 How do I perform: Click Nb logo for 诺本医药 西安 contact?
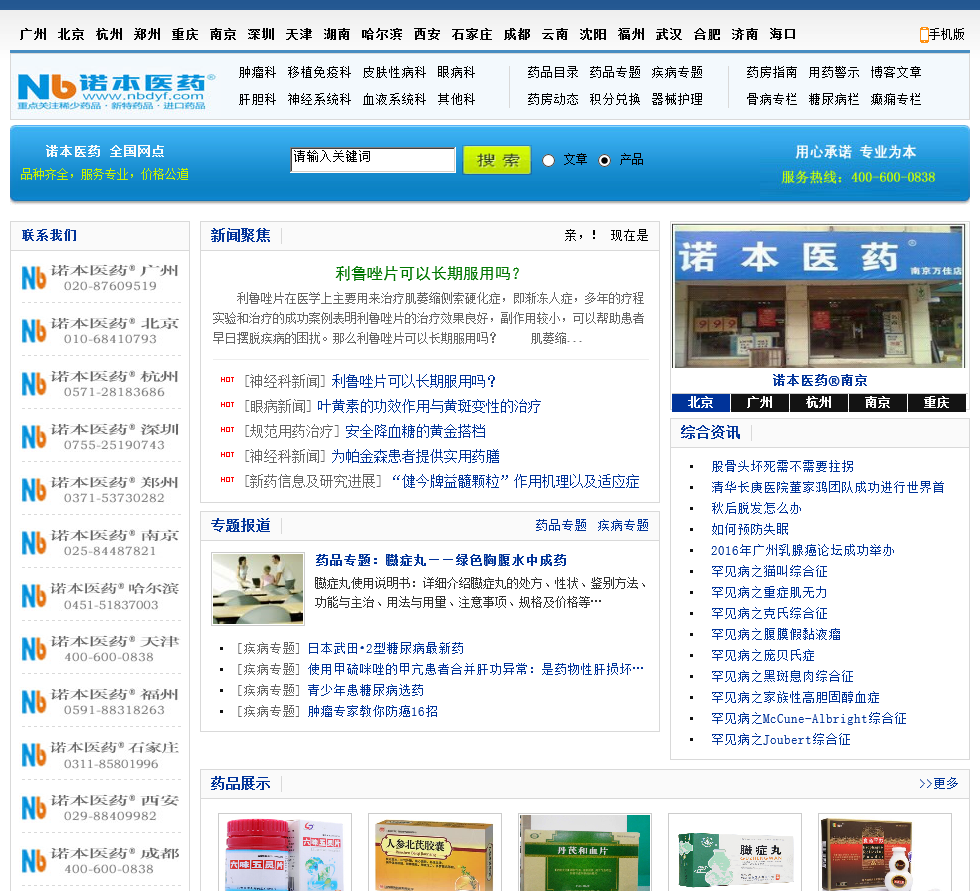34,808
